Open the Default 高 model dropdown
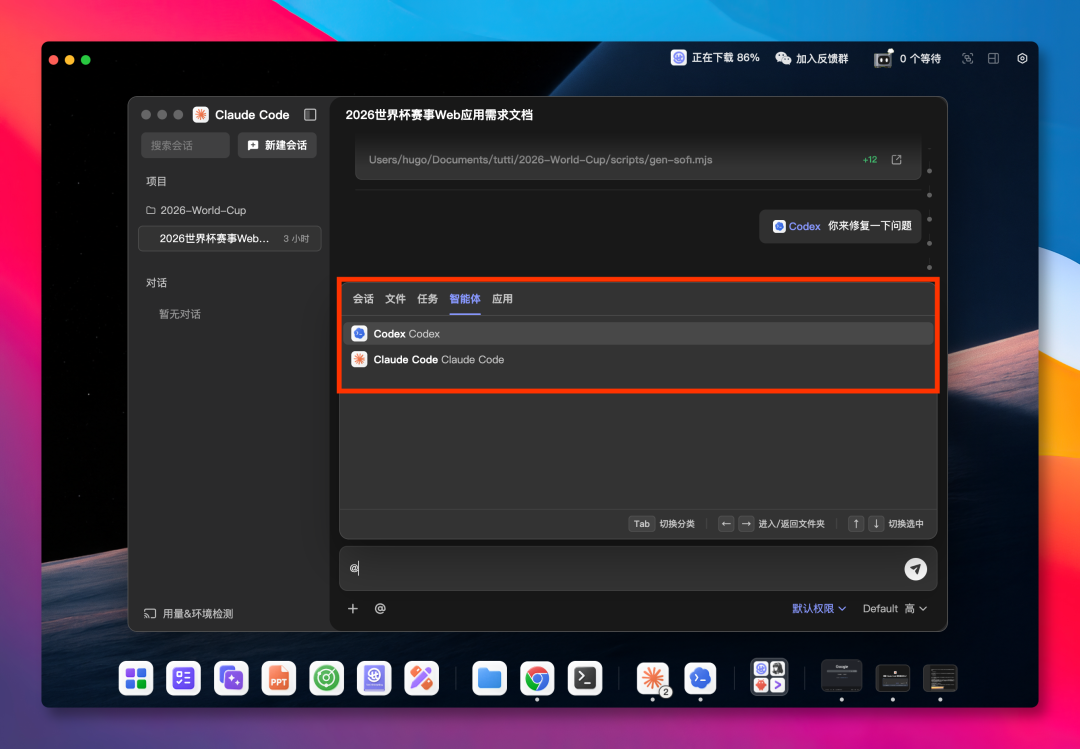This screenshot has height=749, width=1080. [895, 608]
